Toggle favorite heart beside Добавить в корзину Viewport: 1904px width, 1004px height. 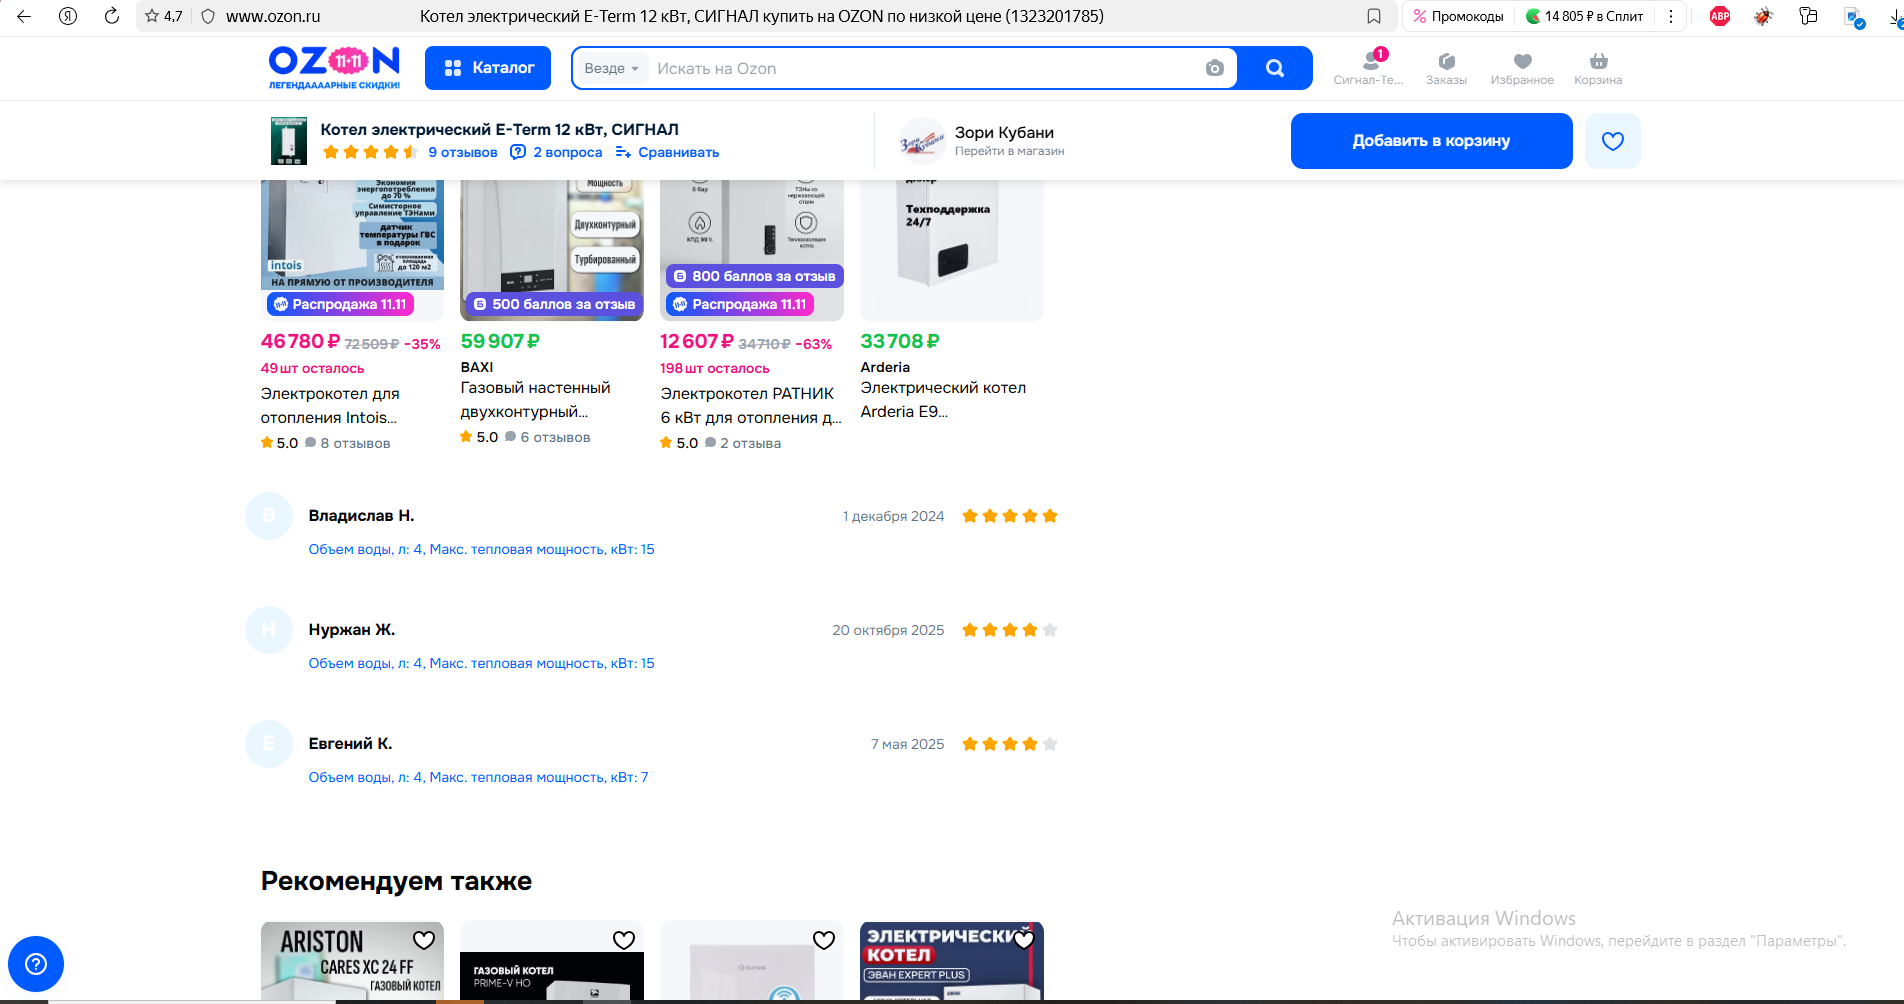(1612, 141)
